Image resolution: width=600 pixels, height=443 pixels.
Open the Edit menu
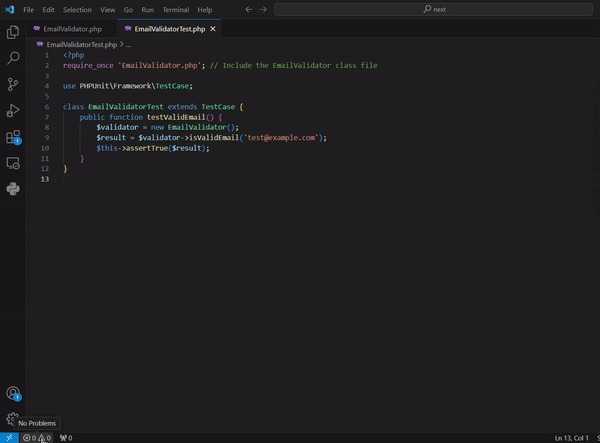pos(48,10)
